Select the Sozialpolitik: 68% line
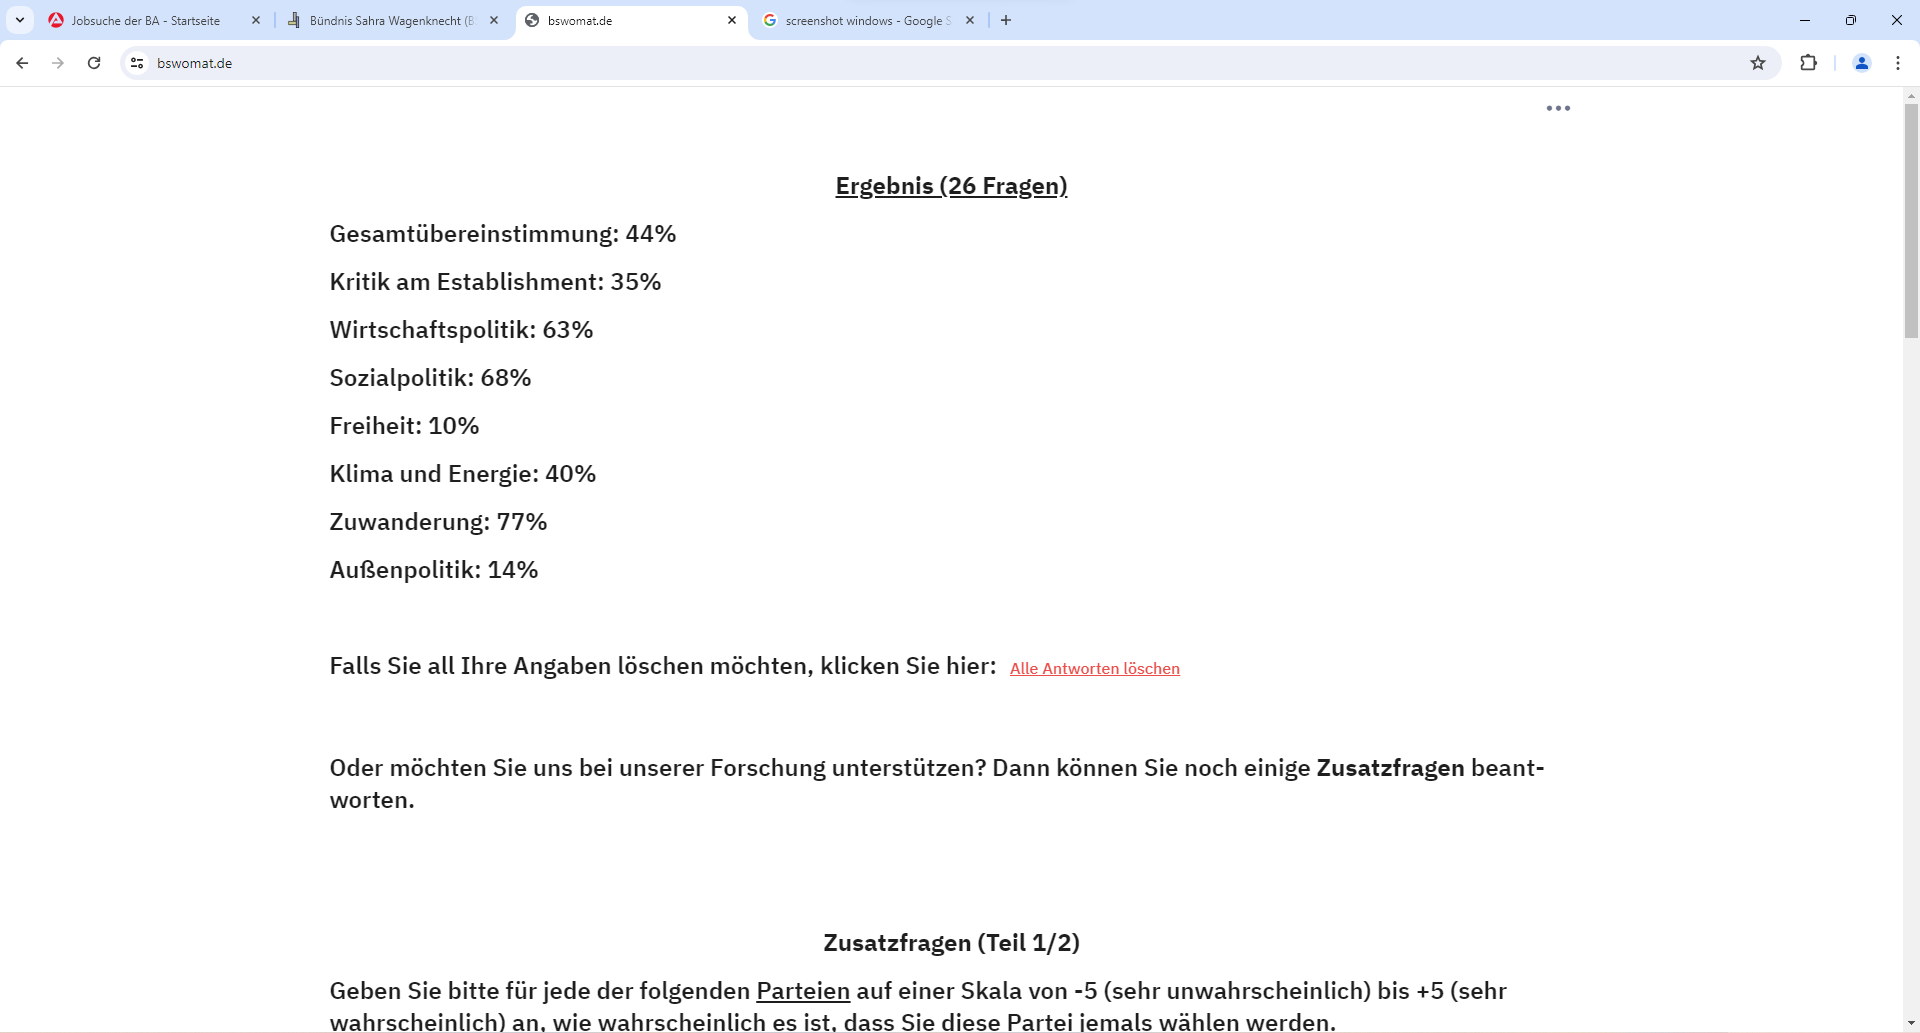The image size is (1920, 1033). [x=431, y=378]
